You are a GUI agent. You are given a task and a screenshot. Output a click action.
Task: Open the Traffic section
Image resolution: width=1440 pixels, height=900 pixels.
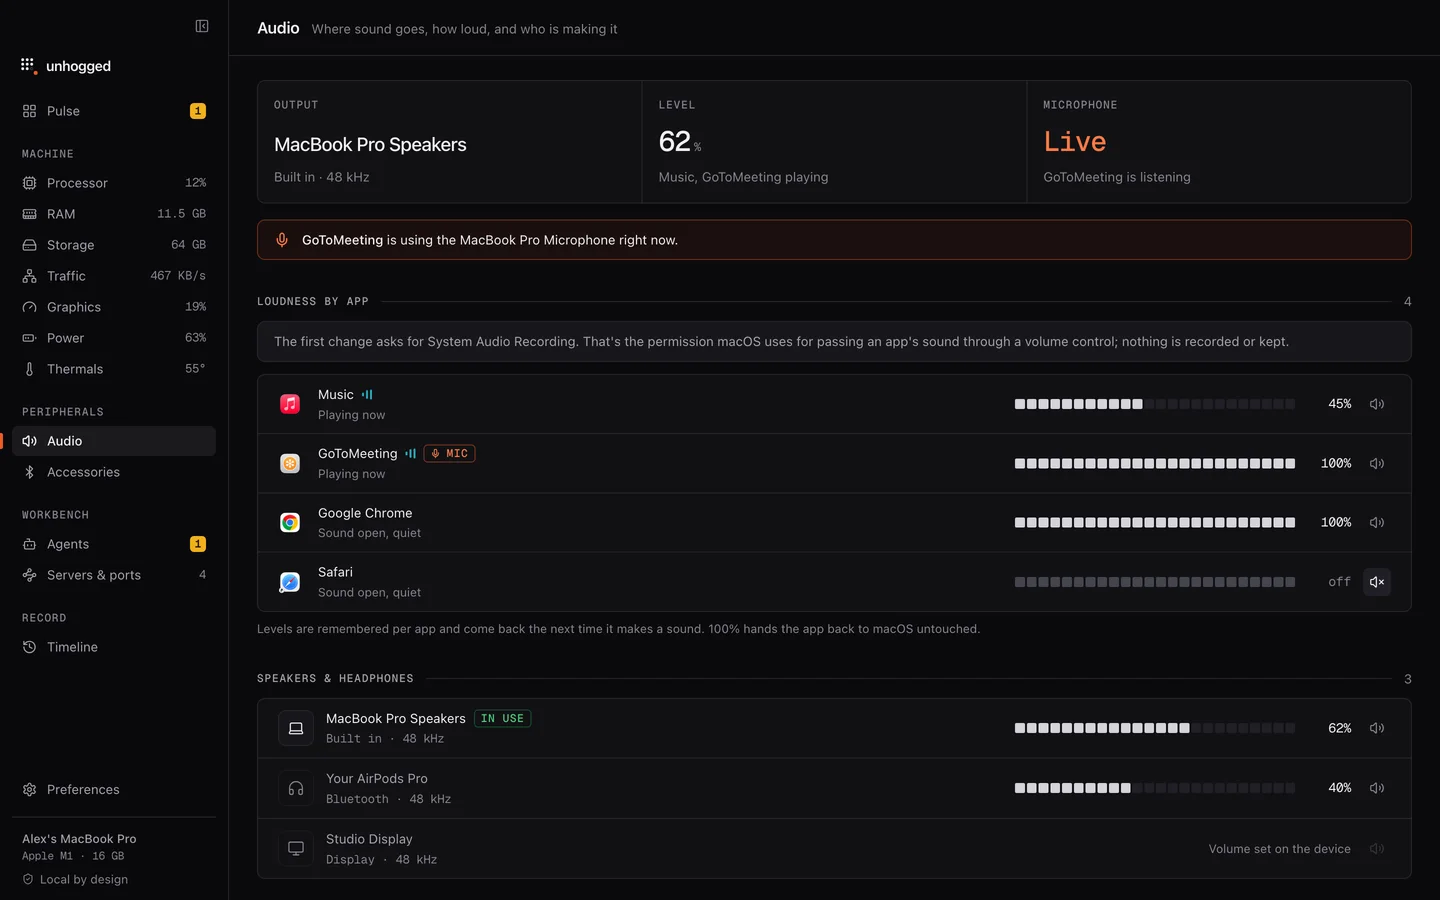pyautogui.click(x=114, y=276)
